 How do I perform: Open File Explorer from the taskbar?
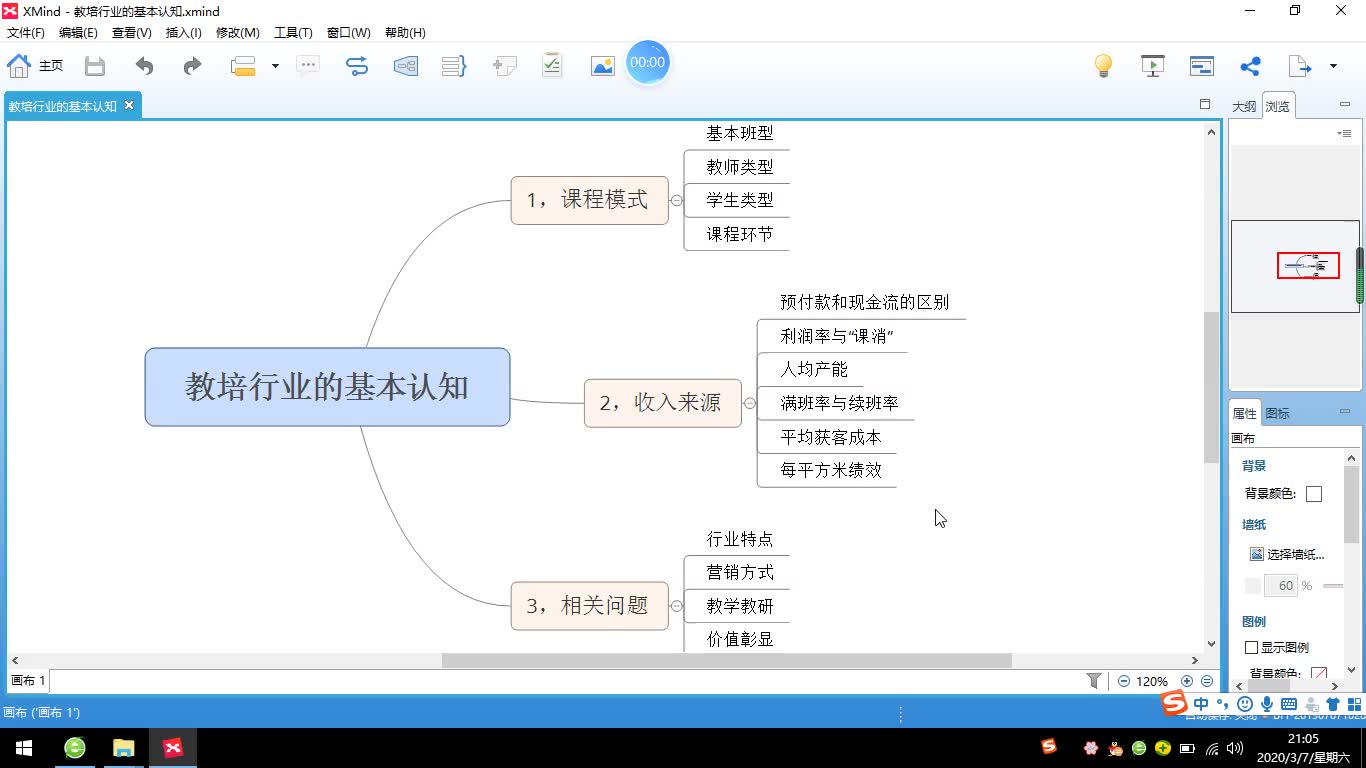pos(123,748)
